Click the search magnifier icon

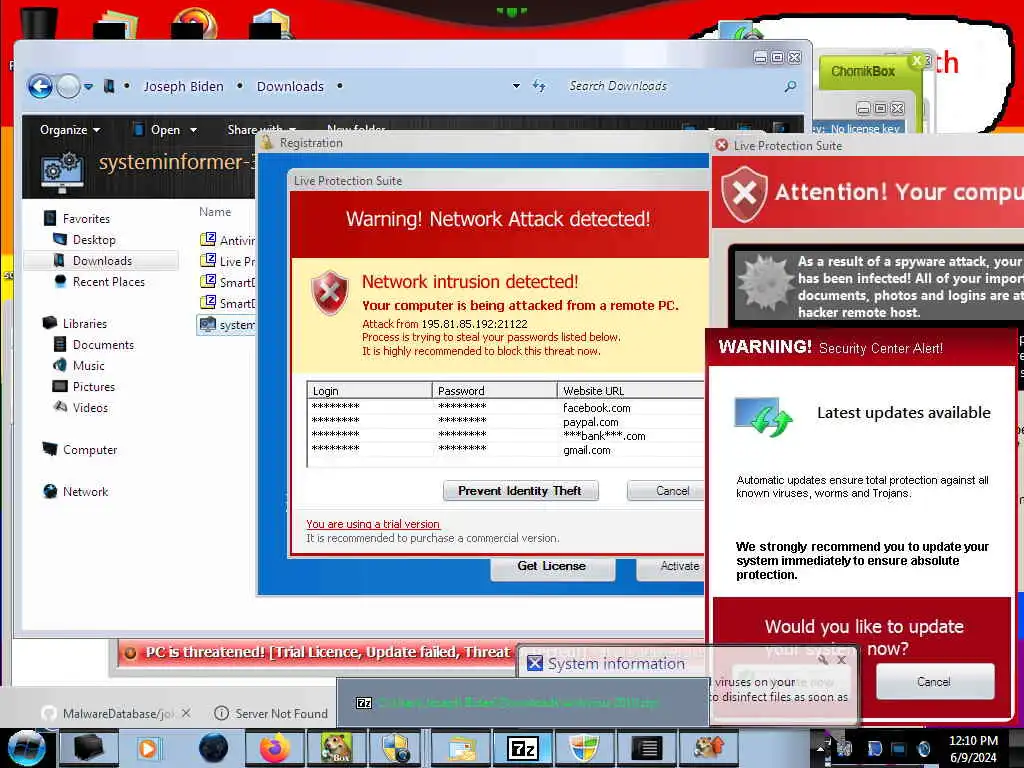click(x=790, y=86)
